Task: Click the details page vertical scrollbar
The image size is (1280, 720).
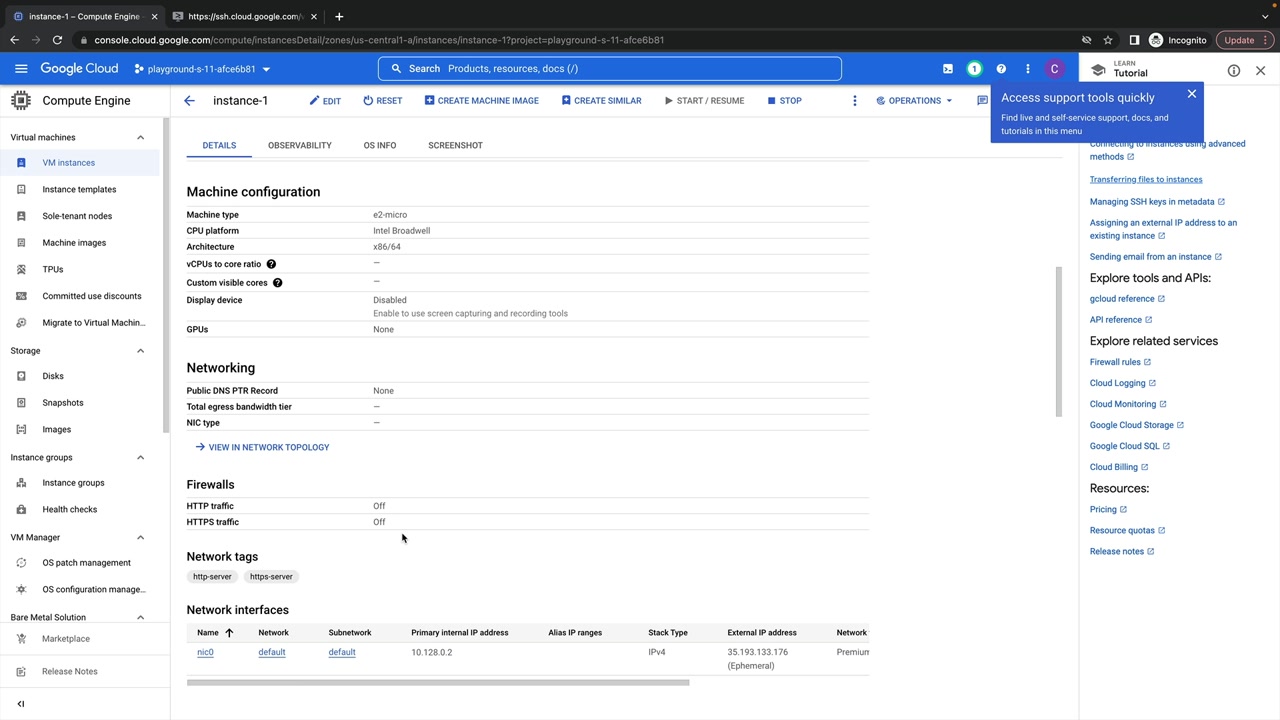Action: pos(1058,342)
